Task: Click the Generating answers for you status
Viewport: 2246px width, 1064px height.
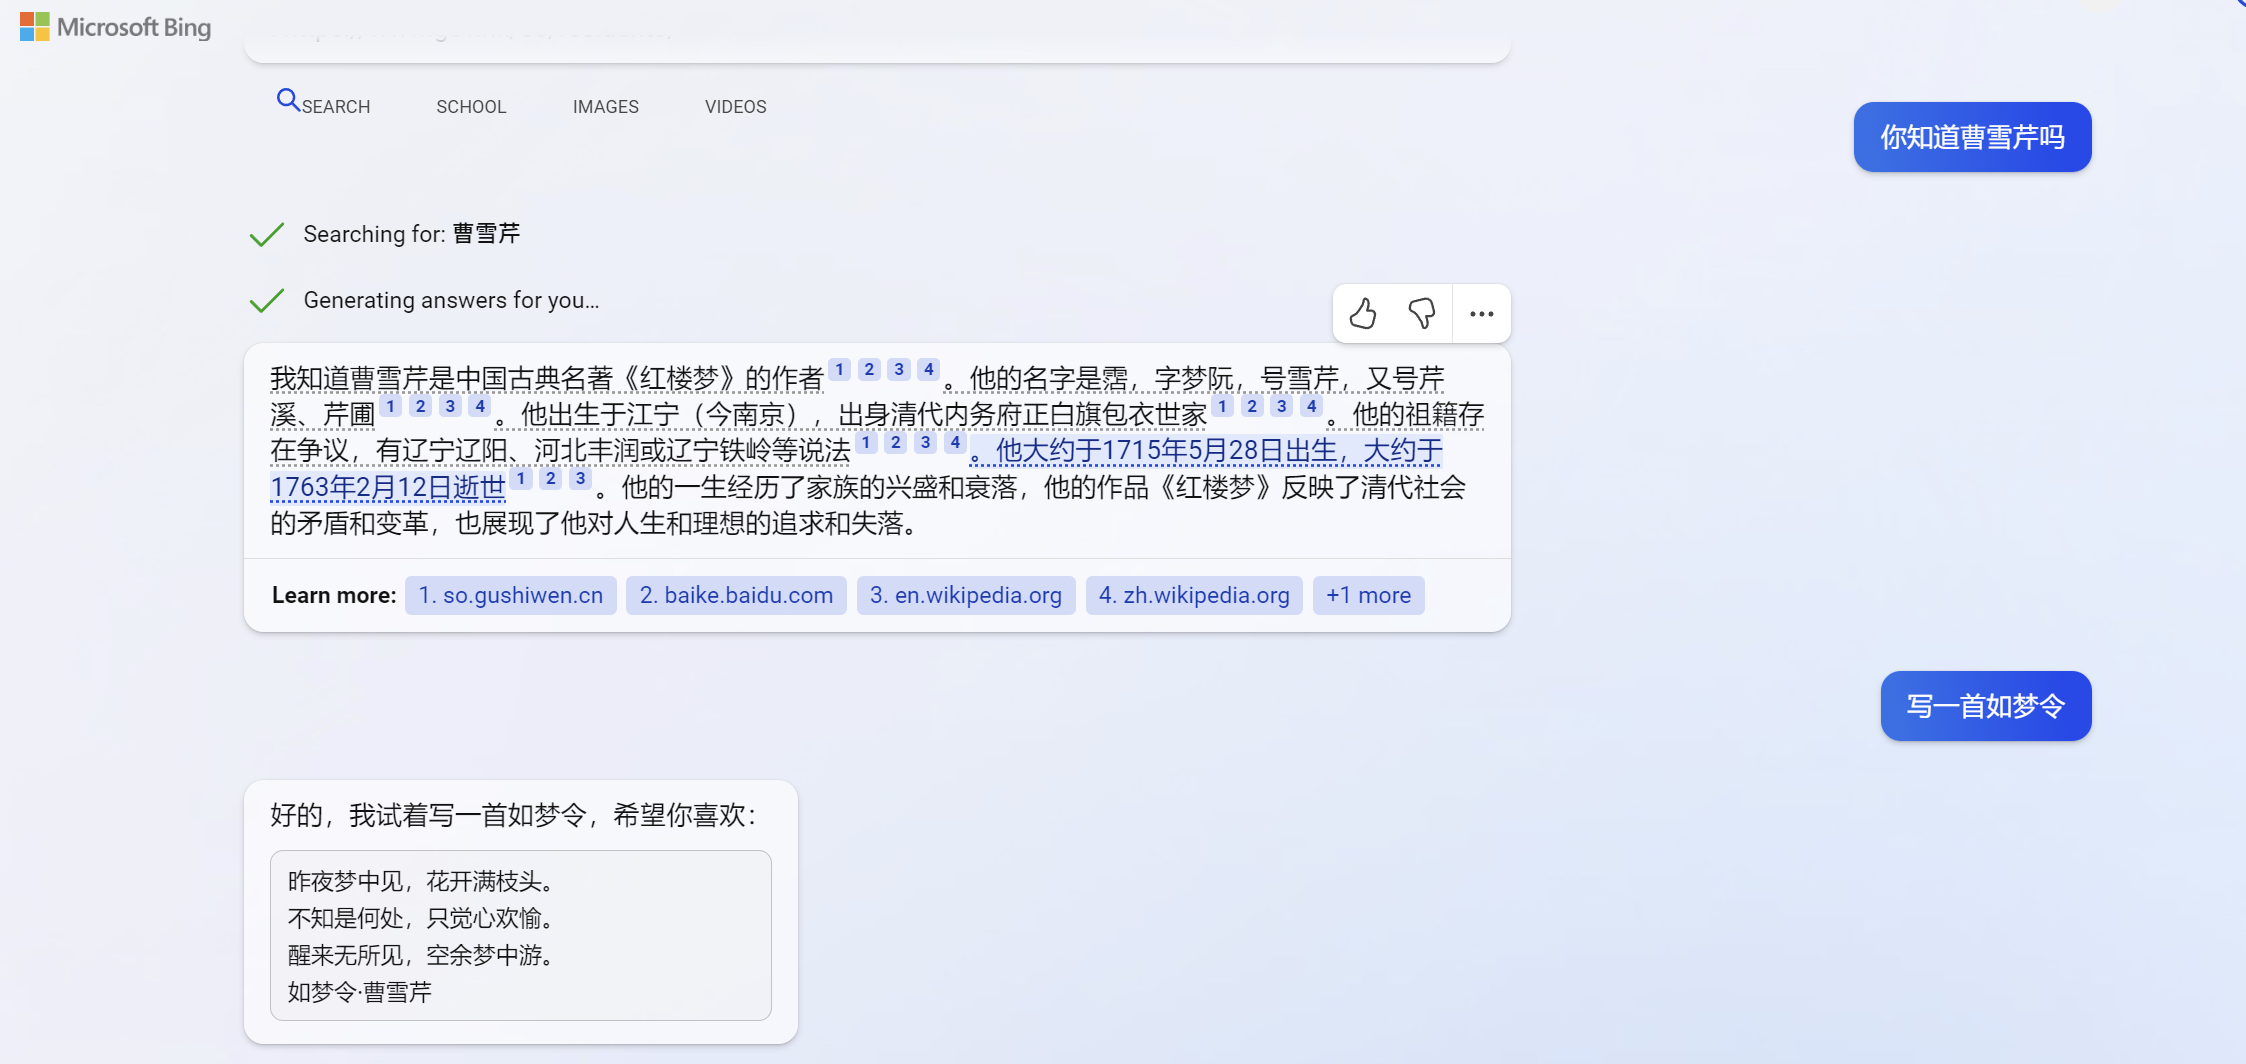Action: click(x=451, y=300)
